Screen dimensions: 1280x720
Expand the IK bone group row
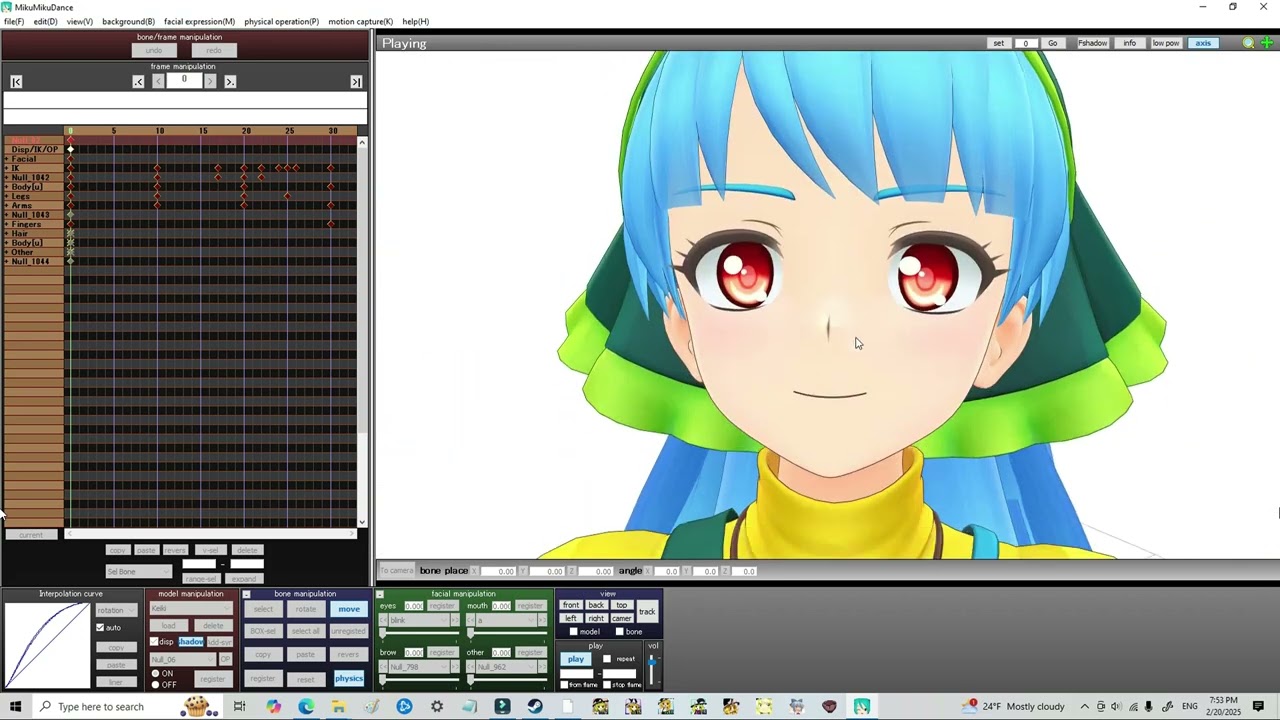tap(7, 168)
